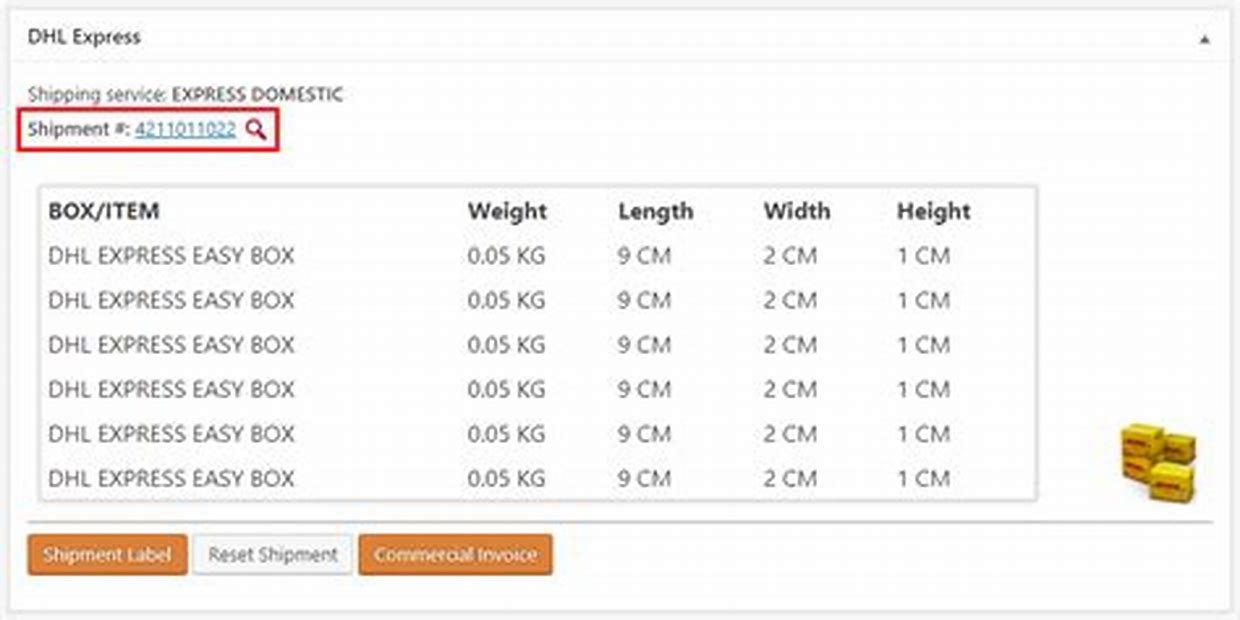Collapse the DHL Express panel arrow

tap(1204, 39)
